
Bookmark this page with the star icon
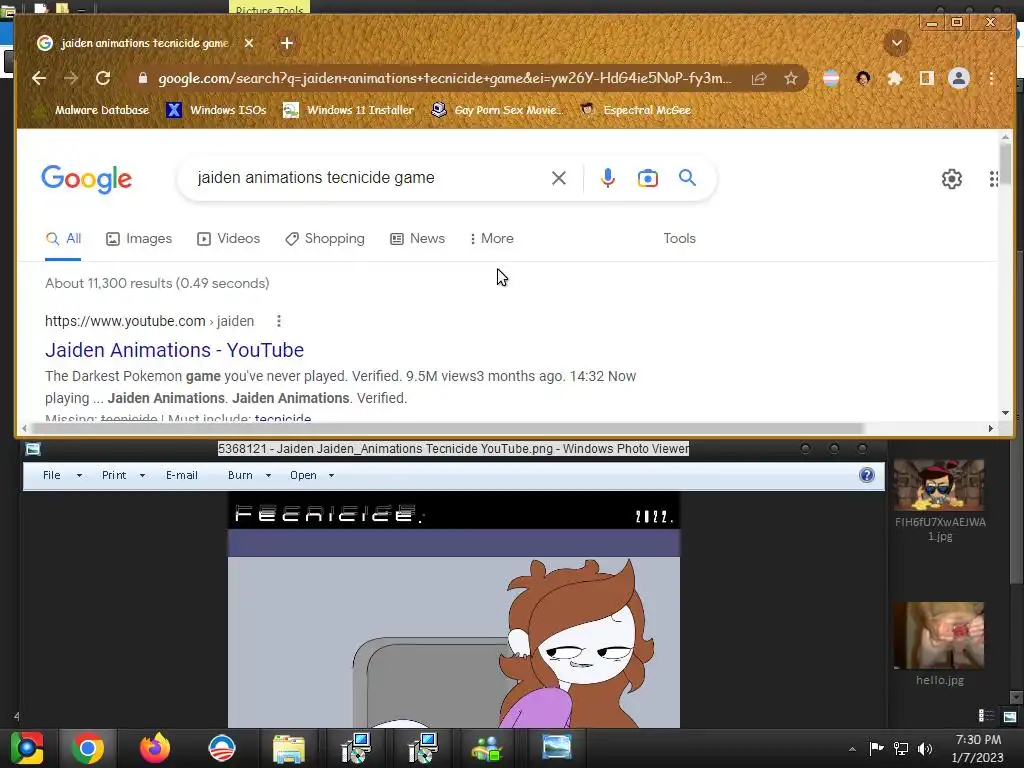point(791,78)
